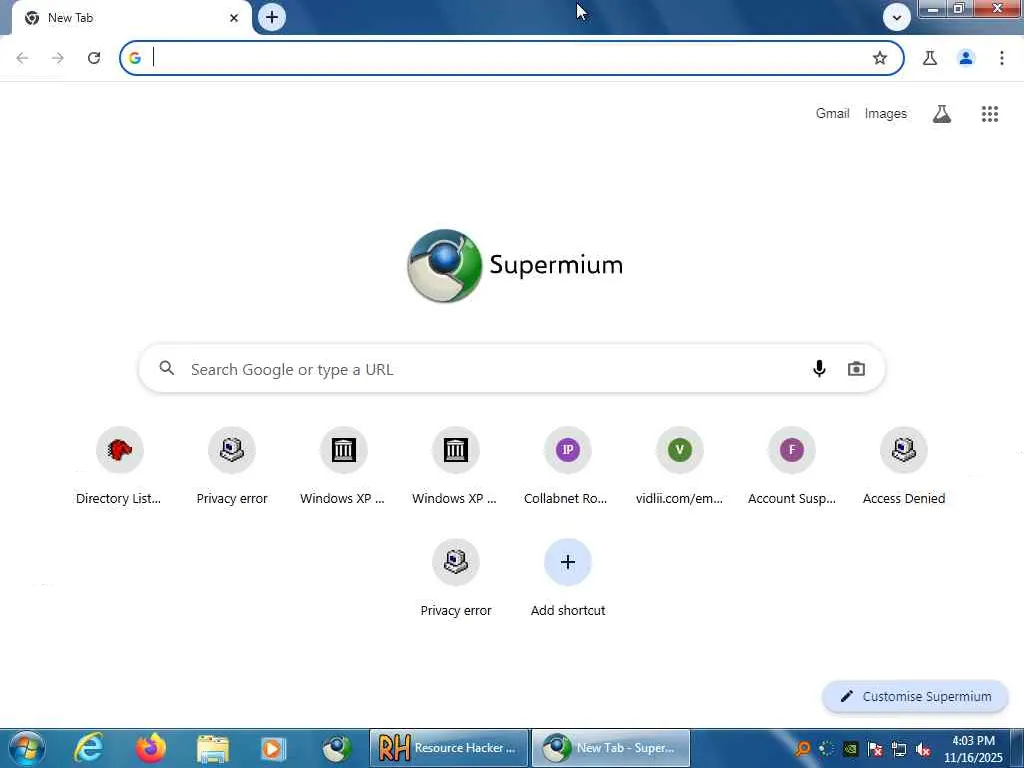Open a new tab with plus button
This screenshot has width=1024, height=768.
(x=272, y=17)
